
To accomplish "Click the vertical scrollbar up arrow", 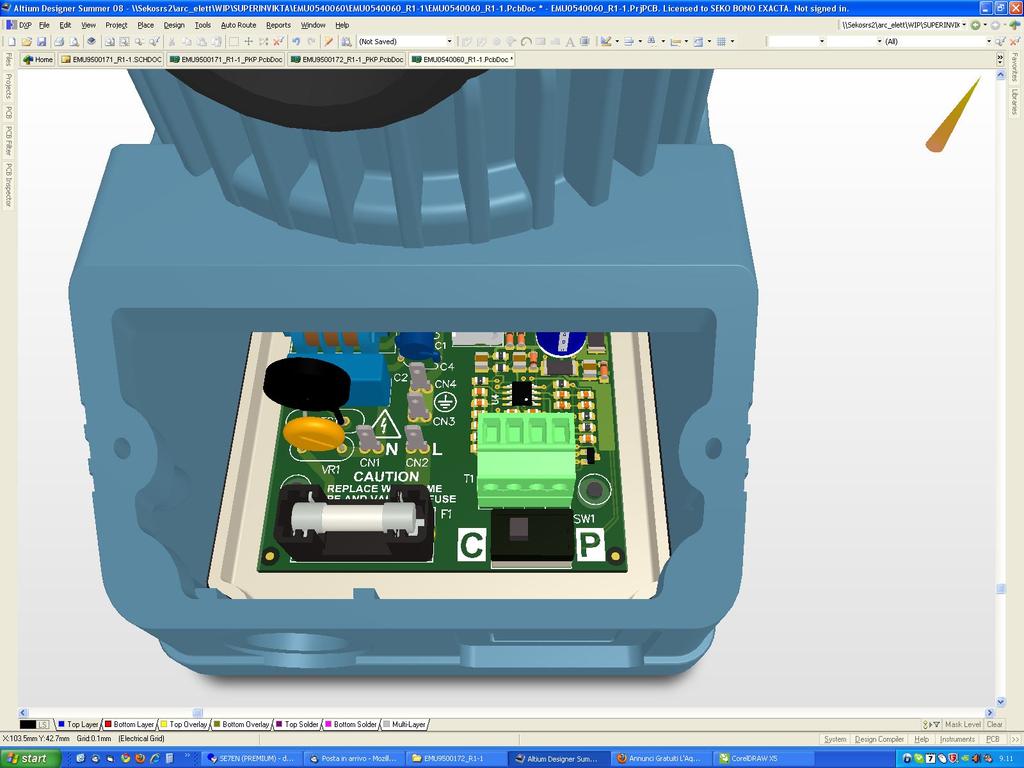I will (1000, 75).
